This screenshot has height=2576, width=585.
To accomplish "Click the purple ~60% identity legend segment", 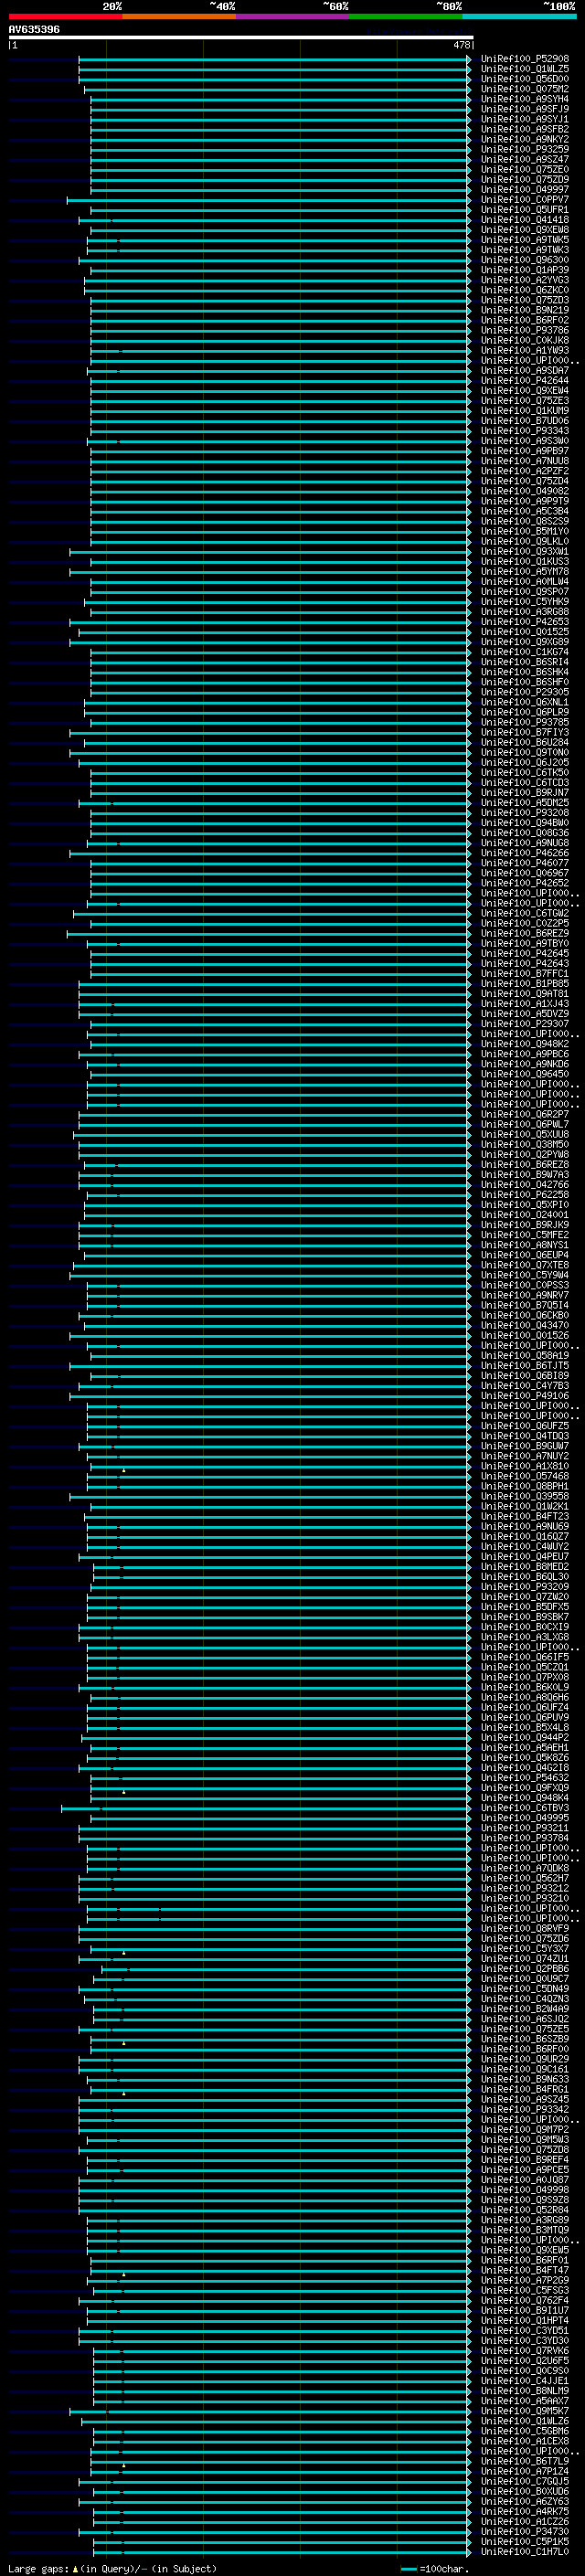I will point(292,16).
